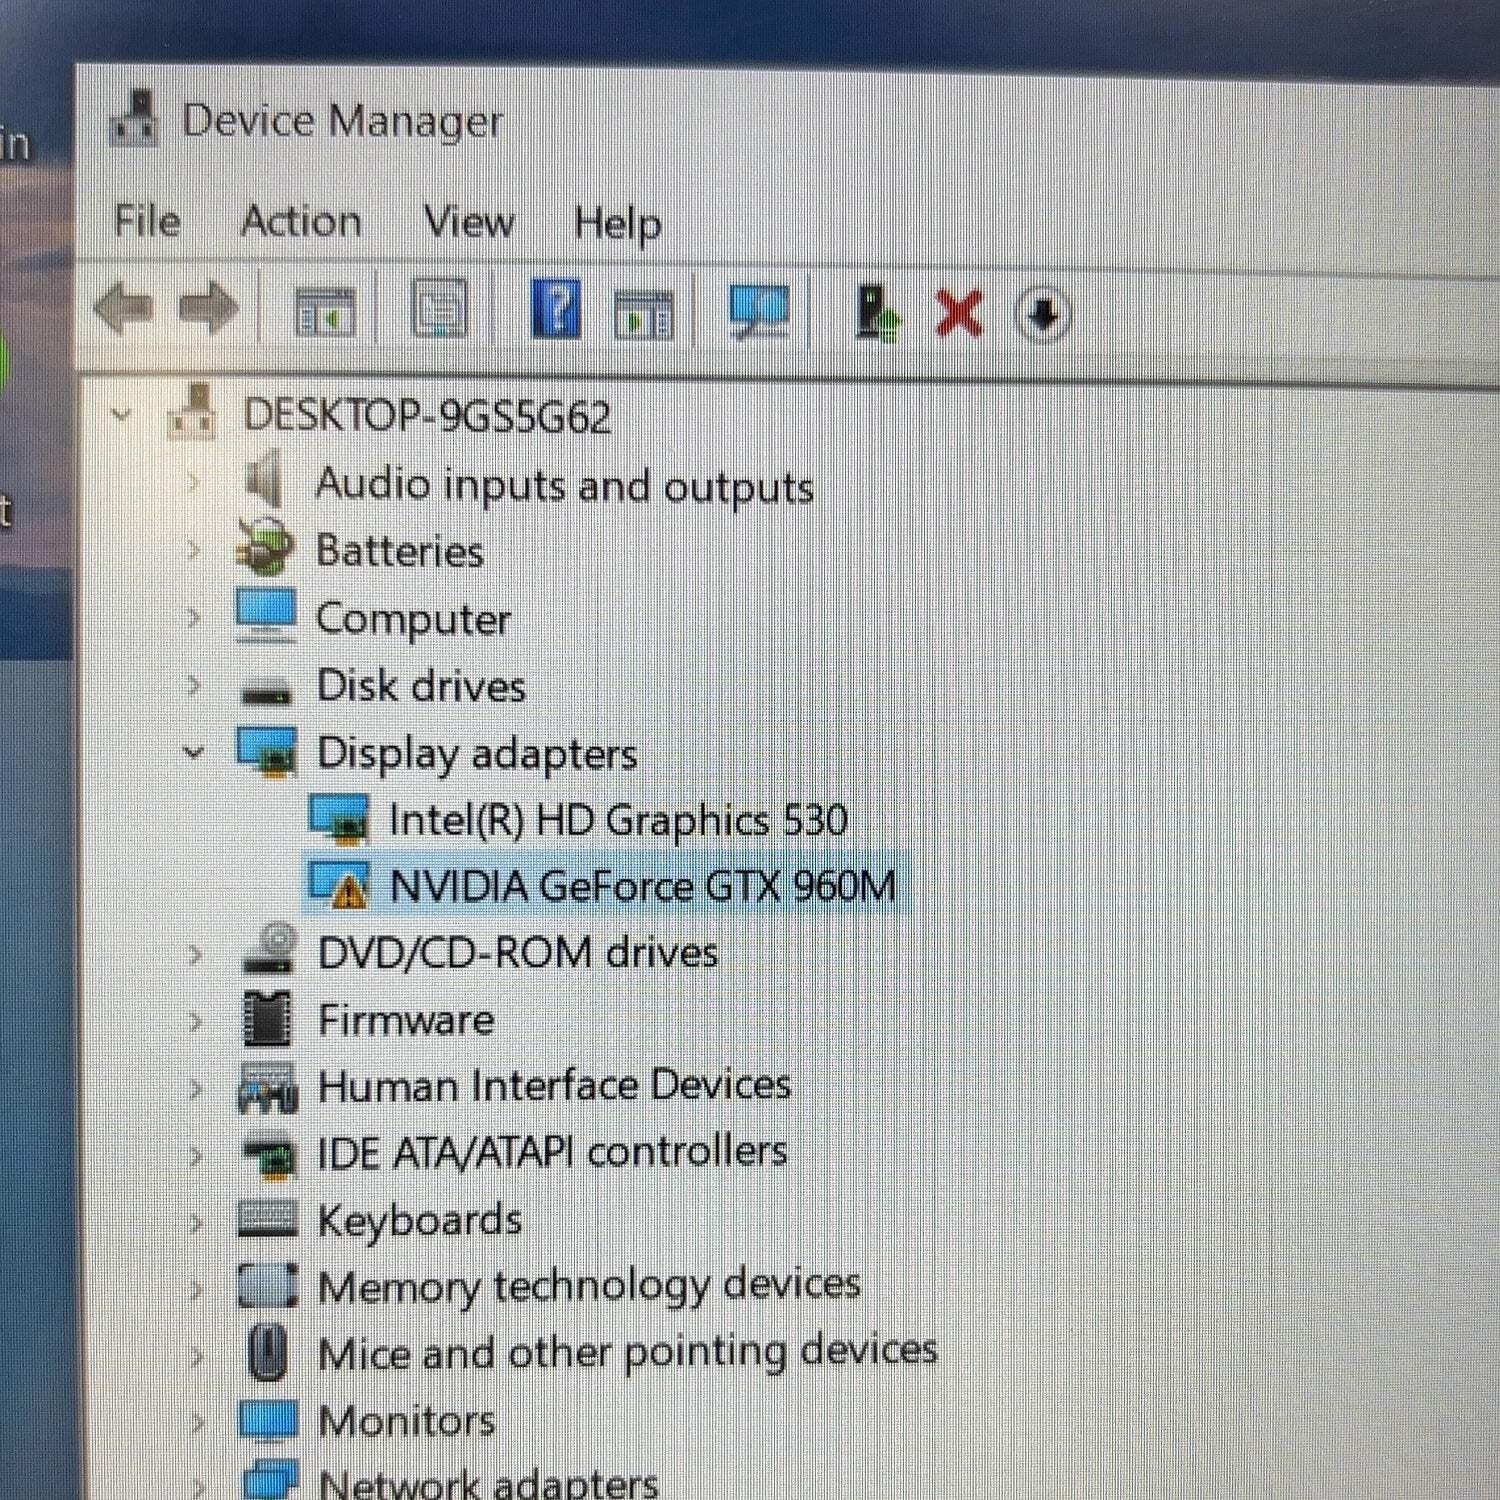The width and height of the screenshot is (1500, 1500).
Task: Select the Disk drives label
Action: pyautogui.click(x=421, y=686)
